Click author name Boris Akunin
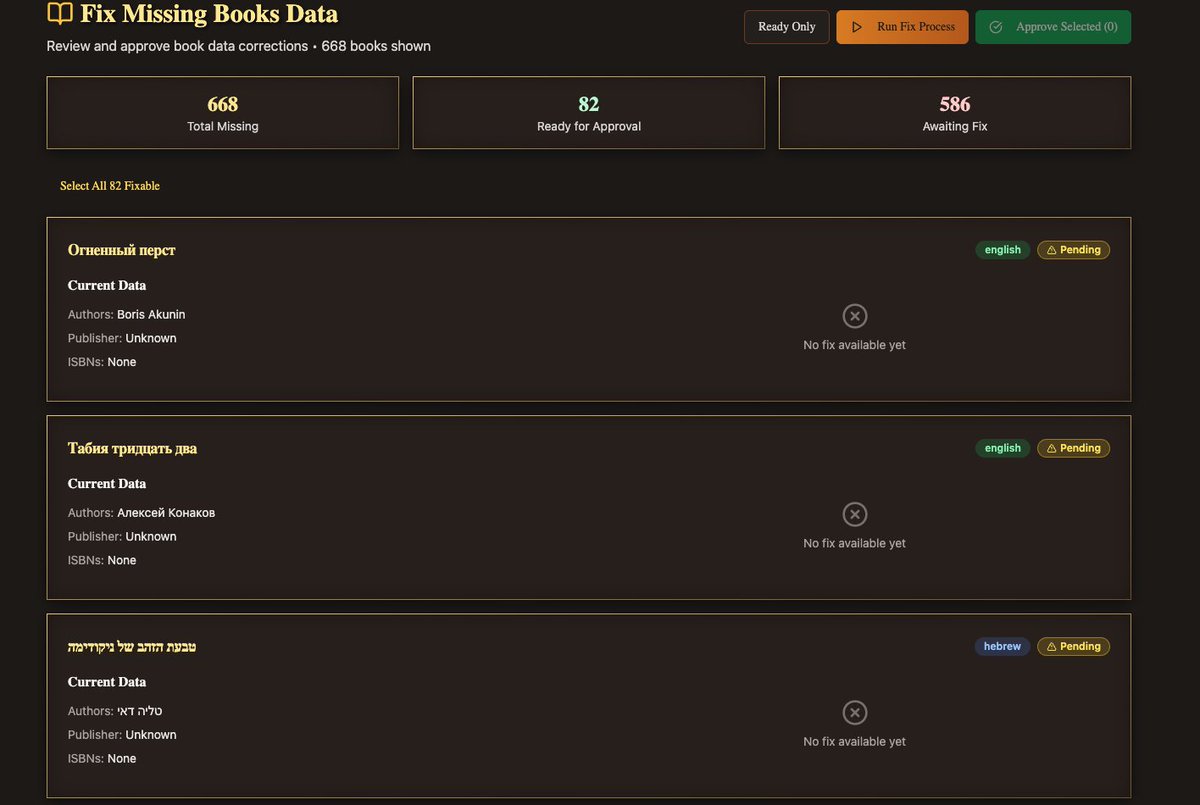 coord(151,314)
